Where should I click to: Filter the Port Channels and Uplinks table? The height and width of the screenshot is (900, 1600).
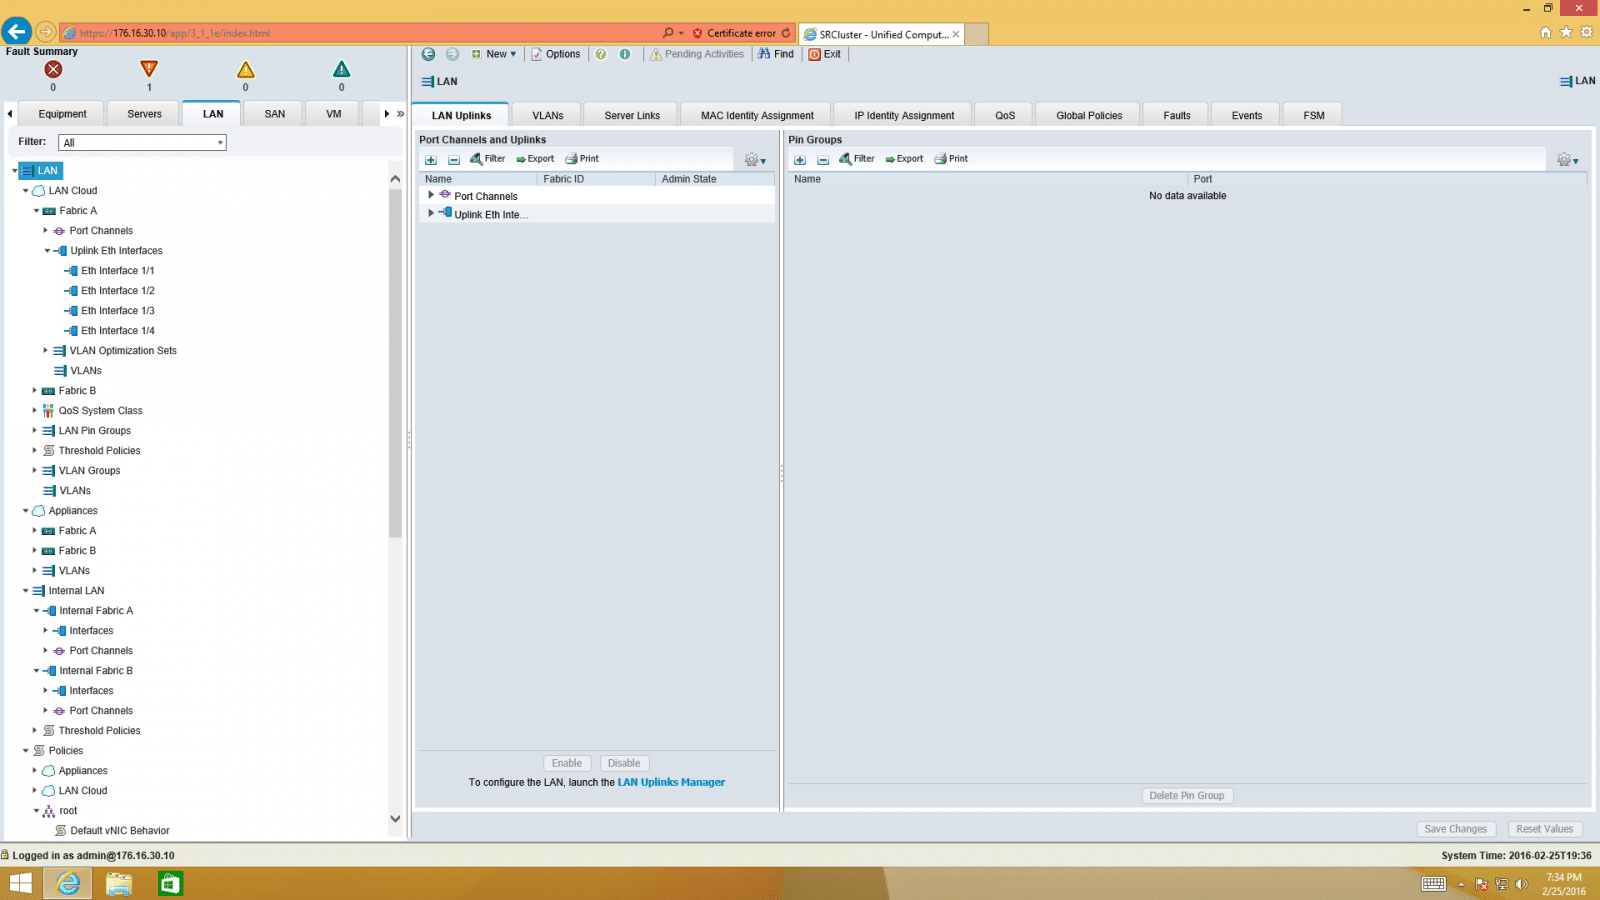tap(488, 159)
